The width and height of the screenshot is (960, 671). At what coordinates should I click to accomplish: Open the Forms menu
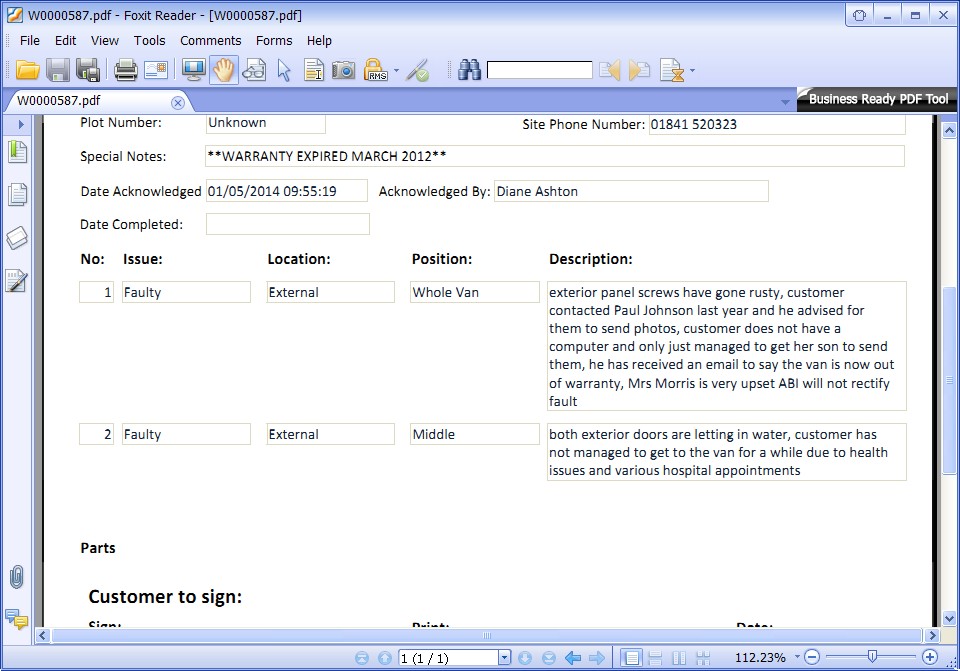point(274,40)
